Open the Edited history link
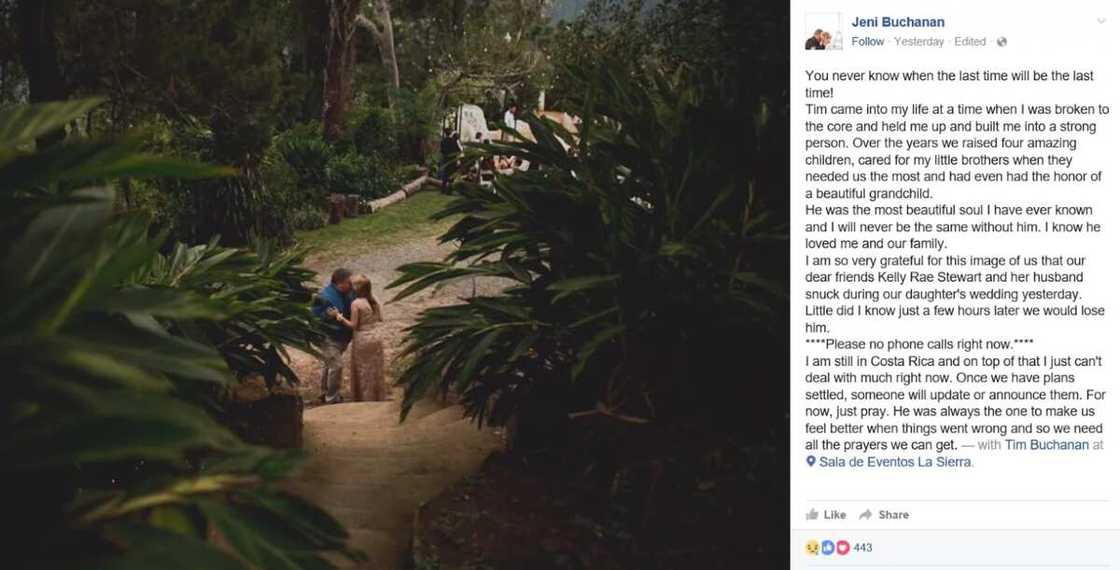1120x570 pixels. pos(970,42)
